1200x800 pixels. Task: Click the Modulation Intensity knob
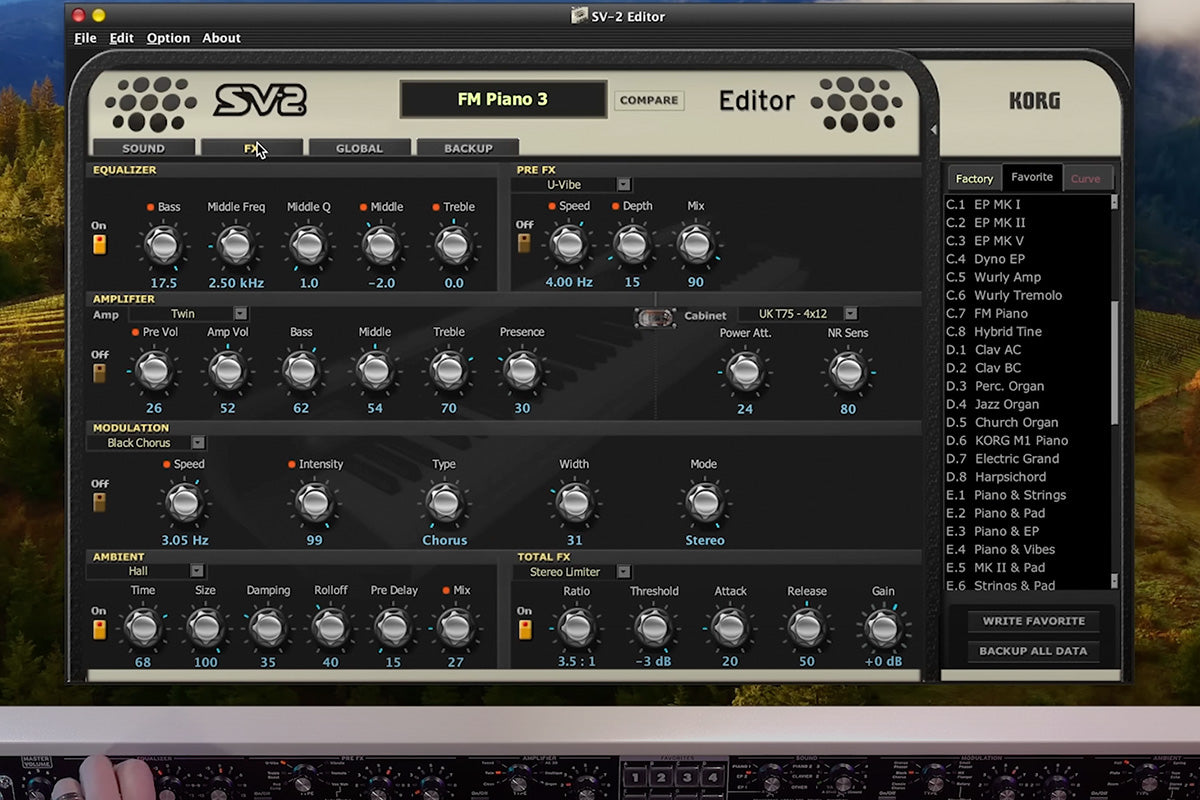(314, 502)
